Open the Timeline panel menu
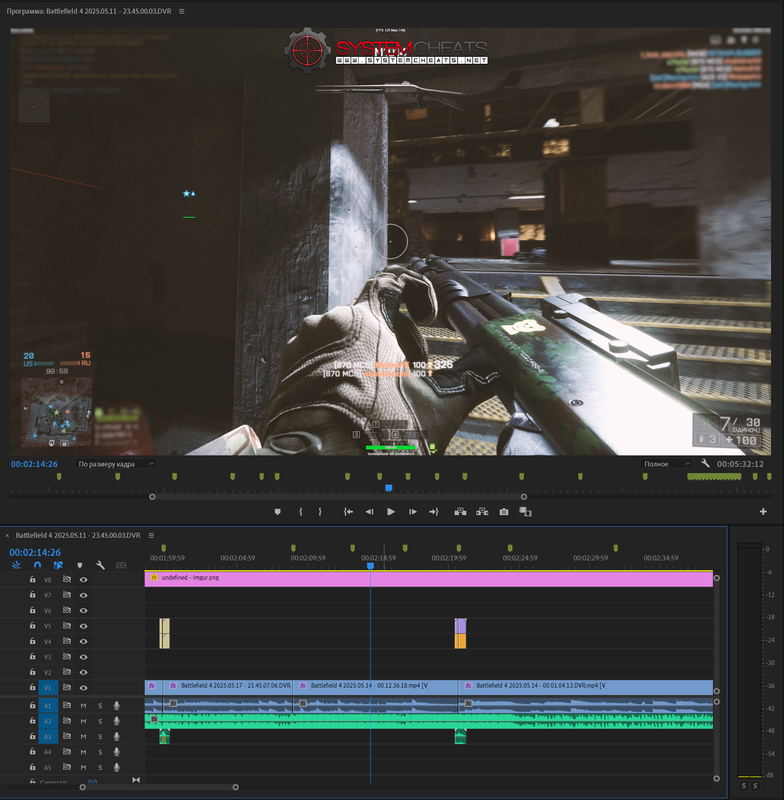Image resolution: width=784 pixels, height=800 pixels. (151, 535)
